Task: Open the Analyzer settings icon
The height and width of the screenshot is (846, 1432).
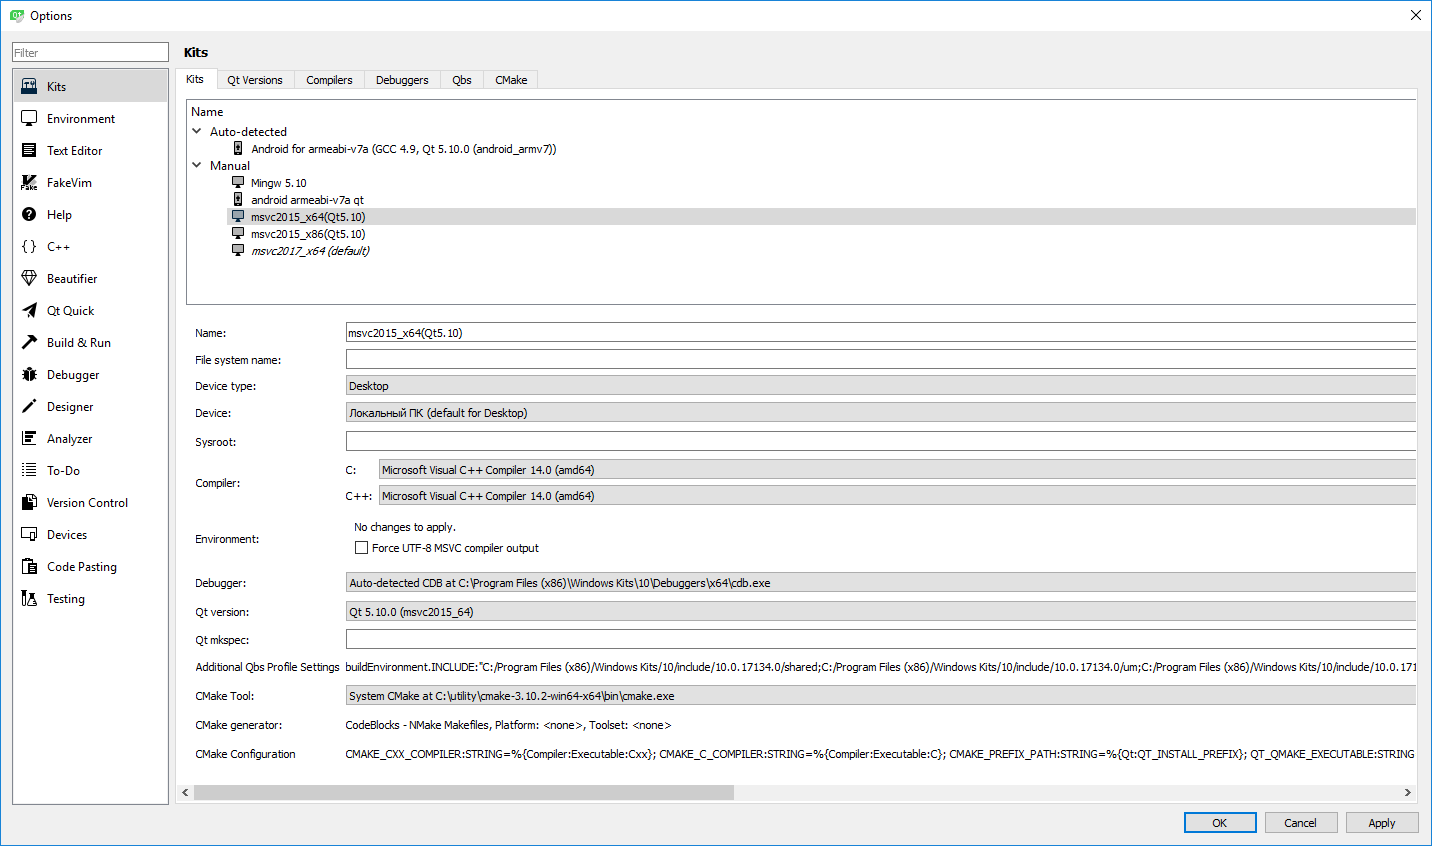Action: pyautogui.click(x=29, y=439)
